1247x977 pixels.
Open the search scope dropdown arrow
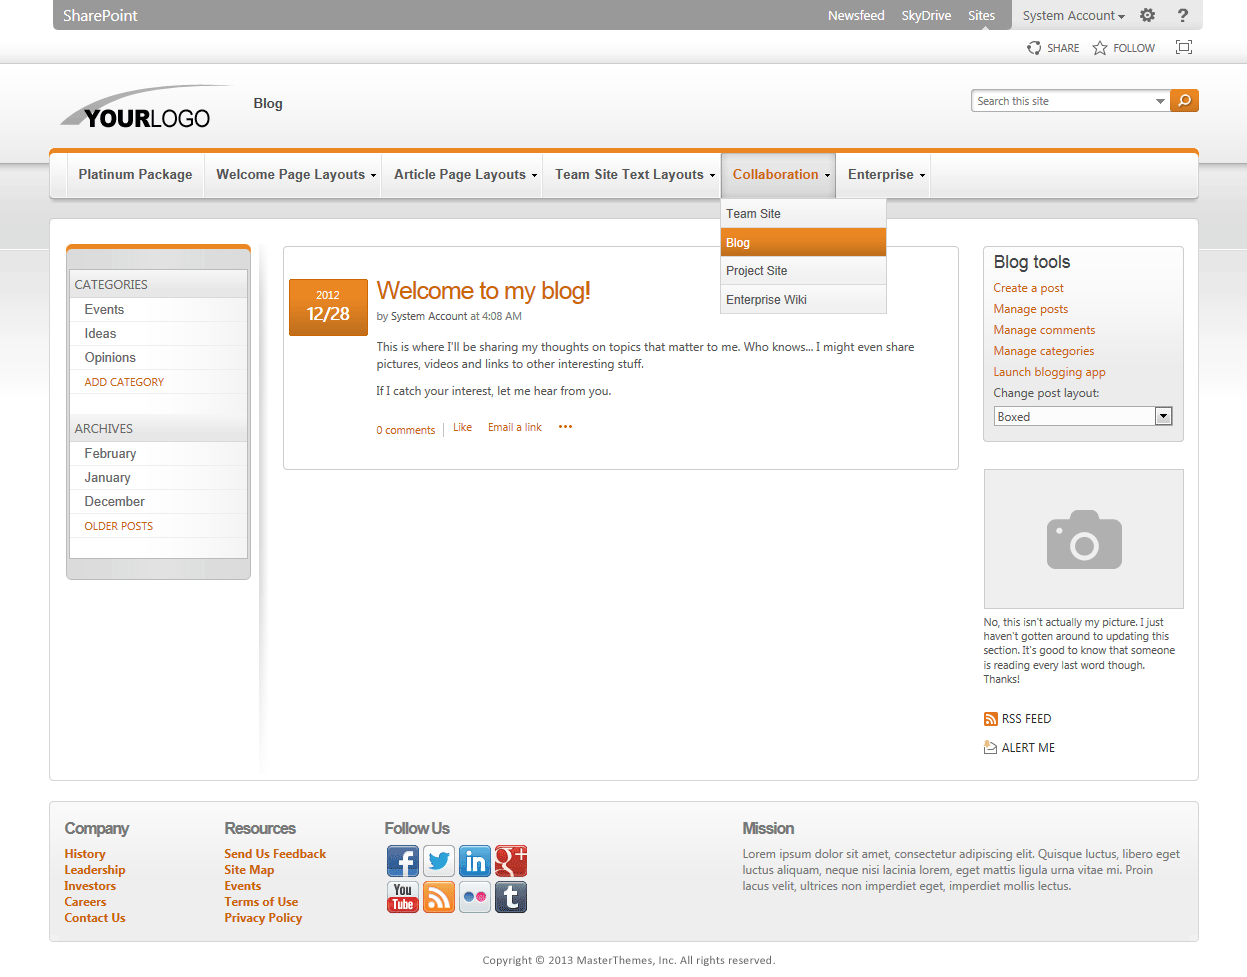click(x=1159, y=100)
